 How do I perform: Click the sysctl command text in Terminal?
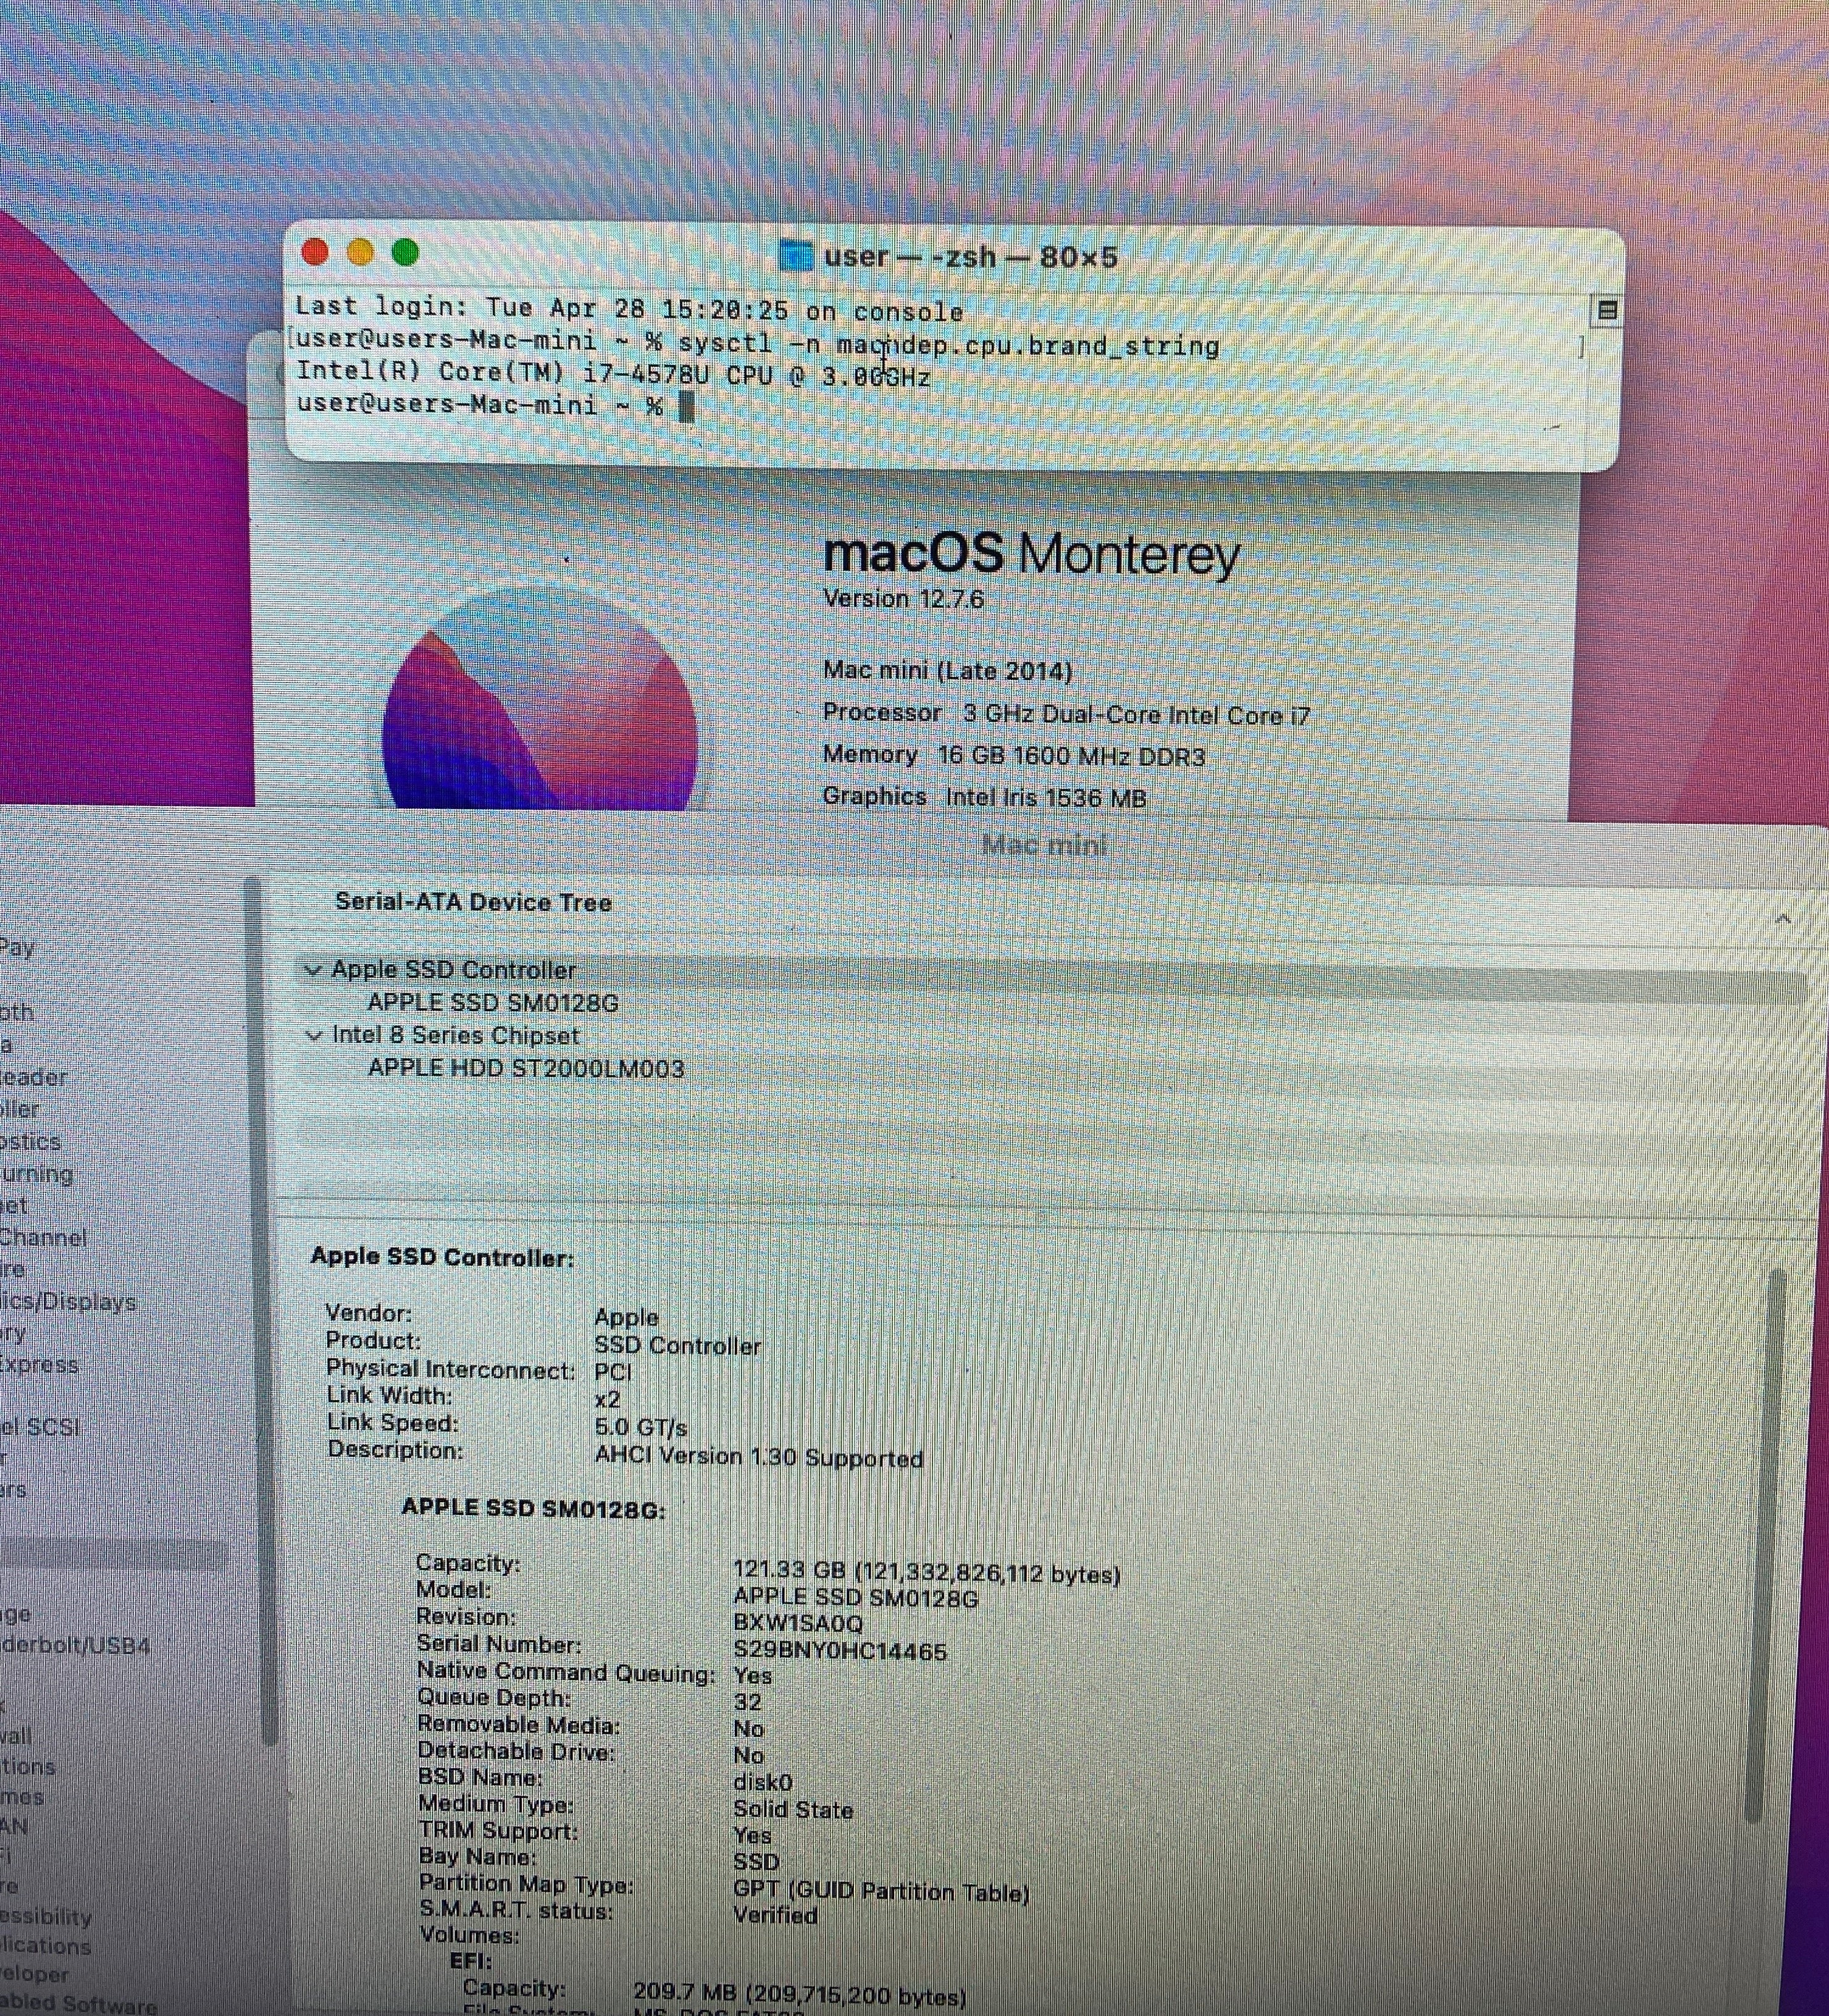coord(949,345)
